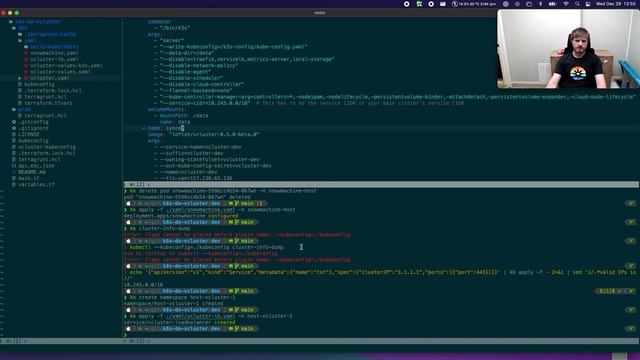This screenshot has width=640, height=360.
Task: Click the vcluster-values.yaml file icon
Action: click(26, 72)
